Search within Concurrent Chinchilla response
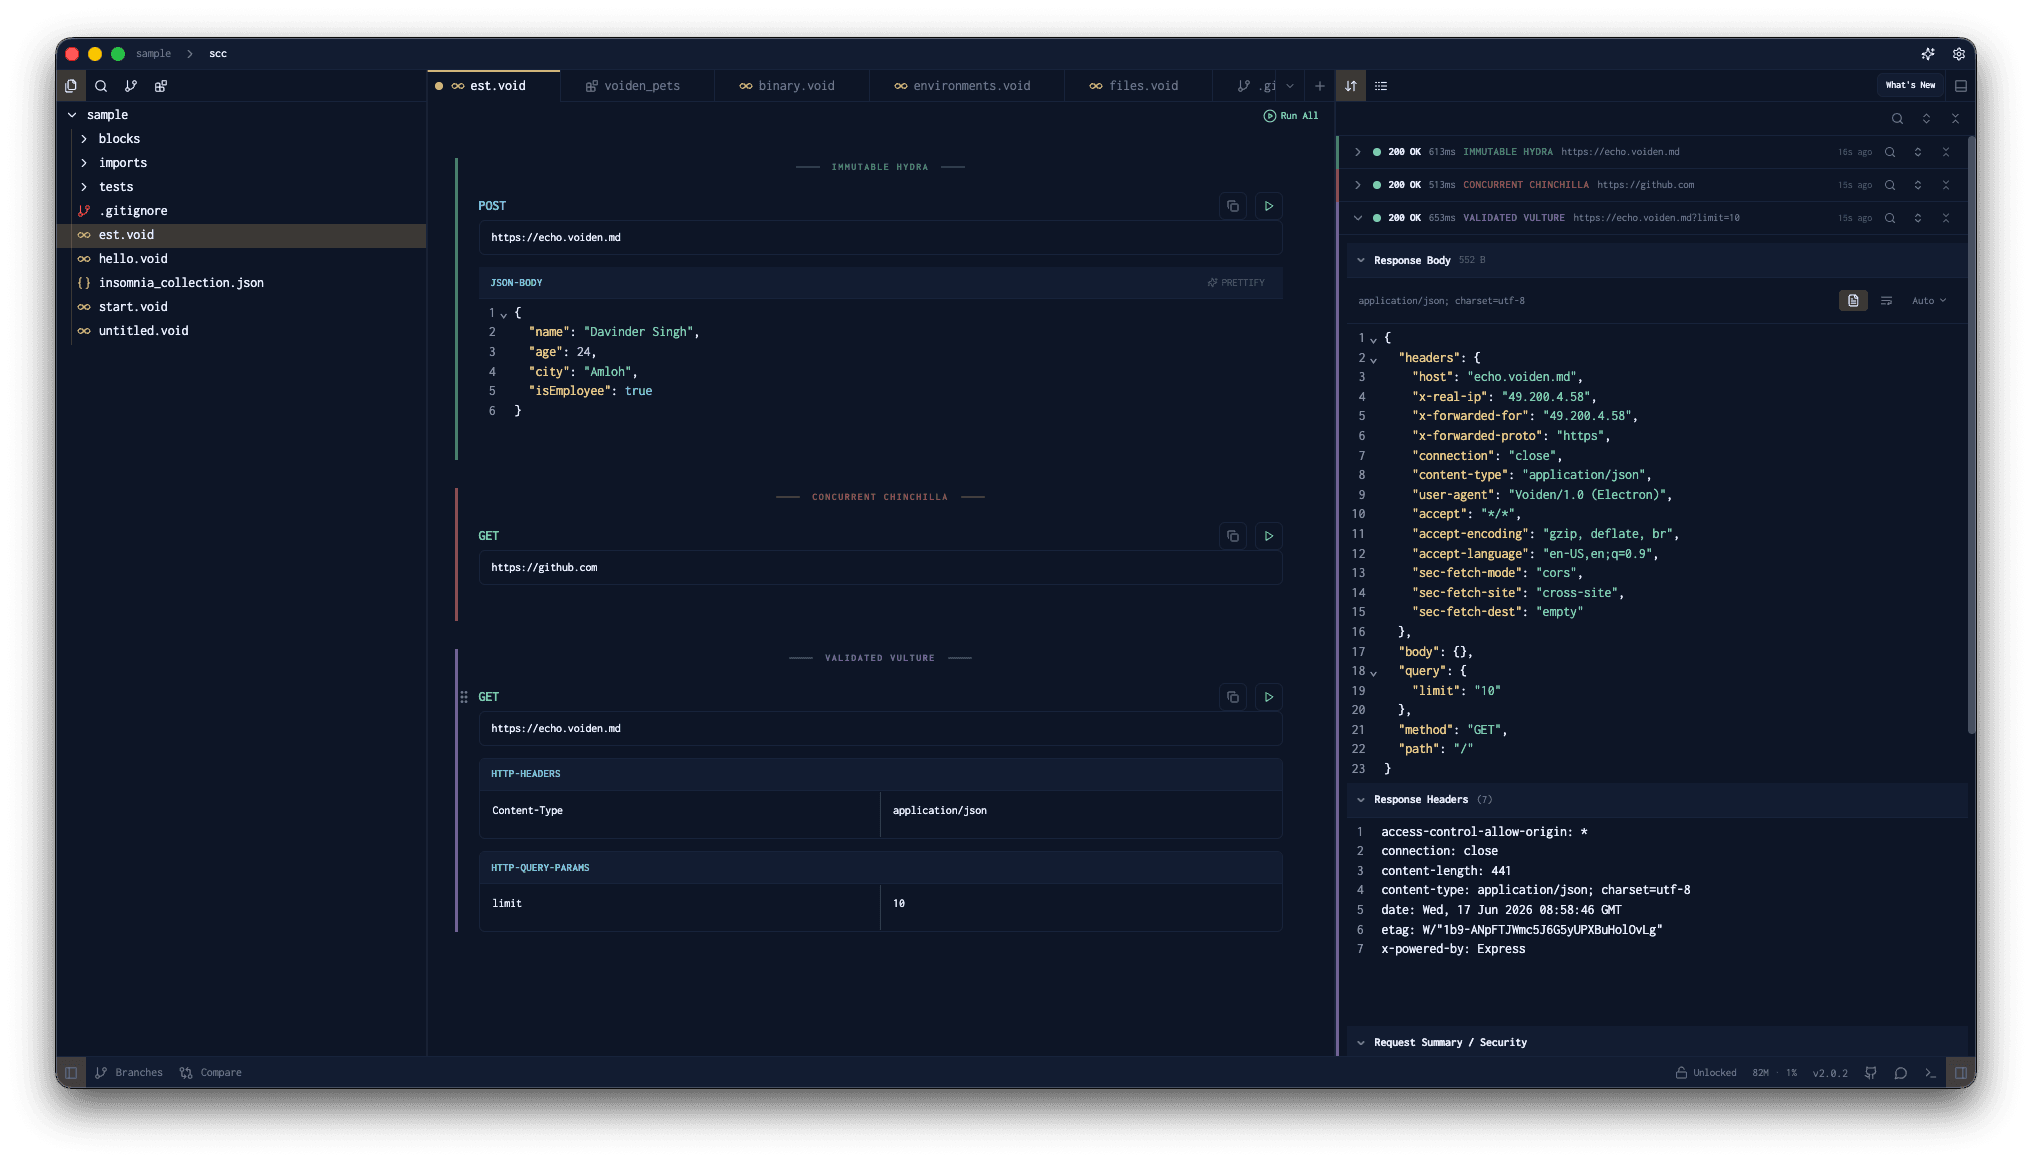The image size is (2032, 1162). (x=1890, y=185)
